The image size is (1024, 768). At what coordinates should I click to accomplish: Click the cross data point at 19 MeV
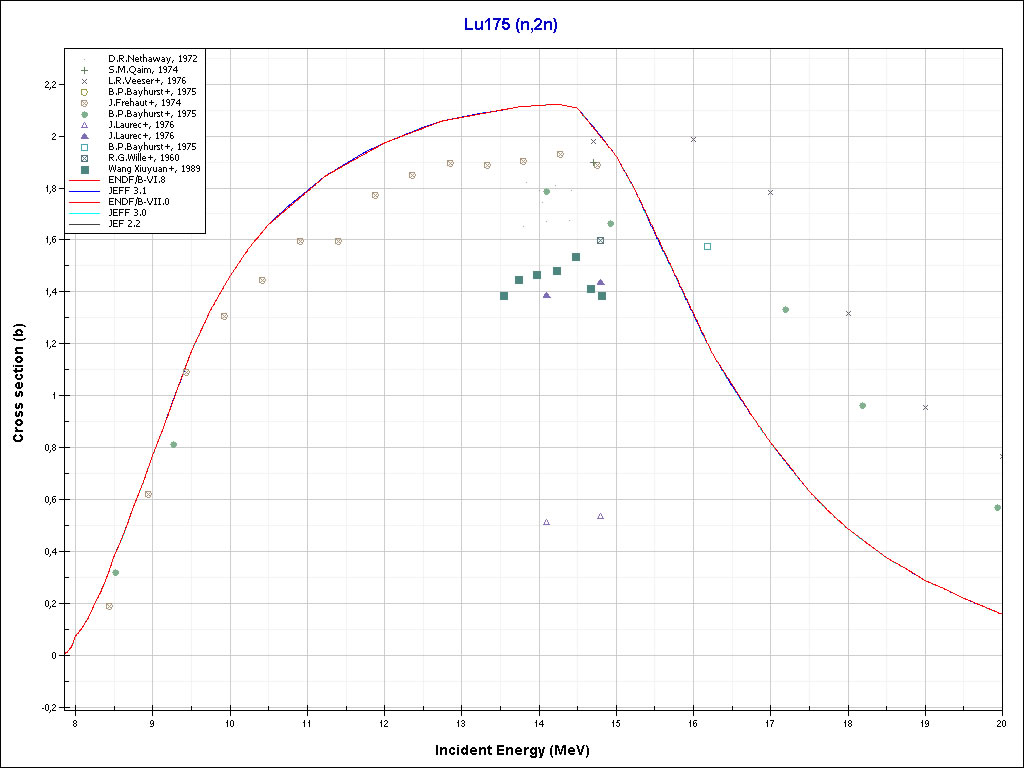click(x=925, y=407)
